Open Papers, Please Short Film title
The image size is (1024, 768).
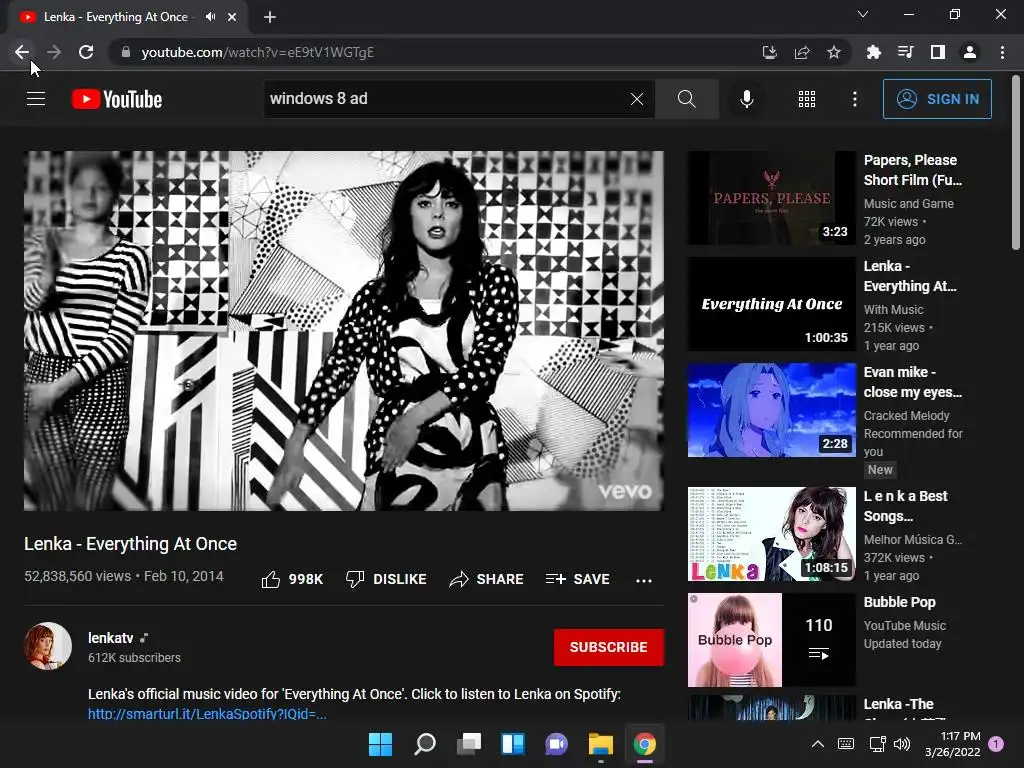coord(913,170)
